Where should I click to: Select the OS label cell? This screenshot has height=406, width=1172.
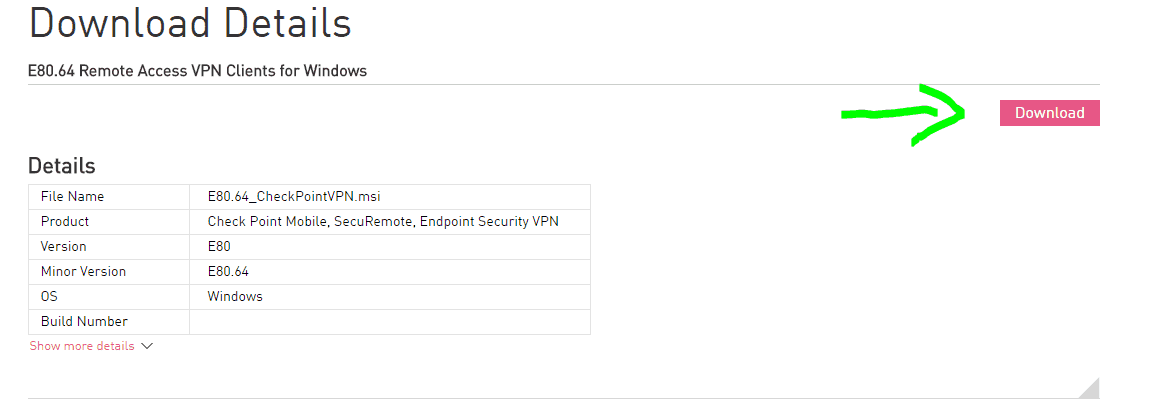pos(49,297)
